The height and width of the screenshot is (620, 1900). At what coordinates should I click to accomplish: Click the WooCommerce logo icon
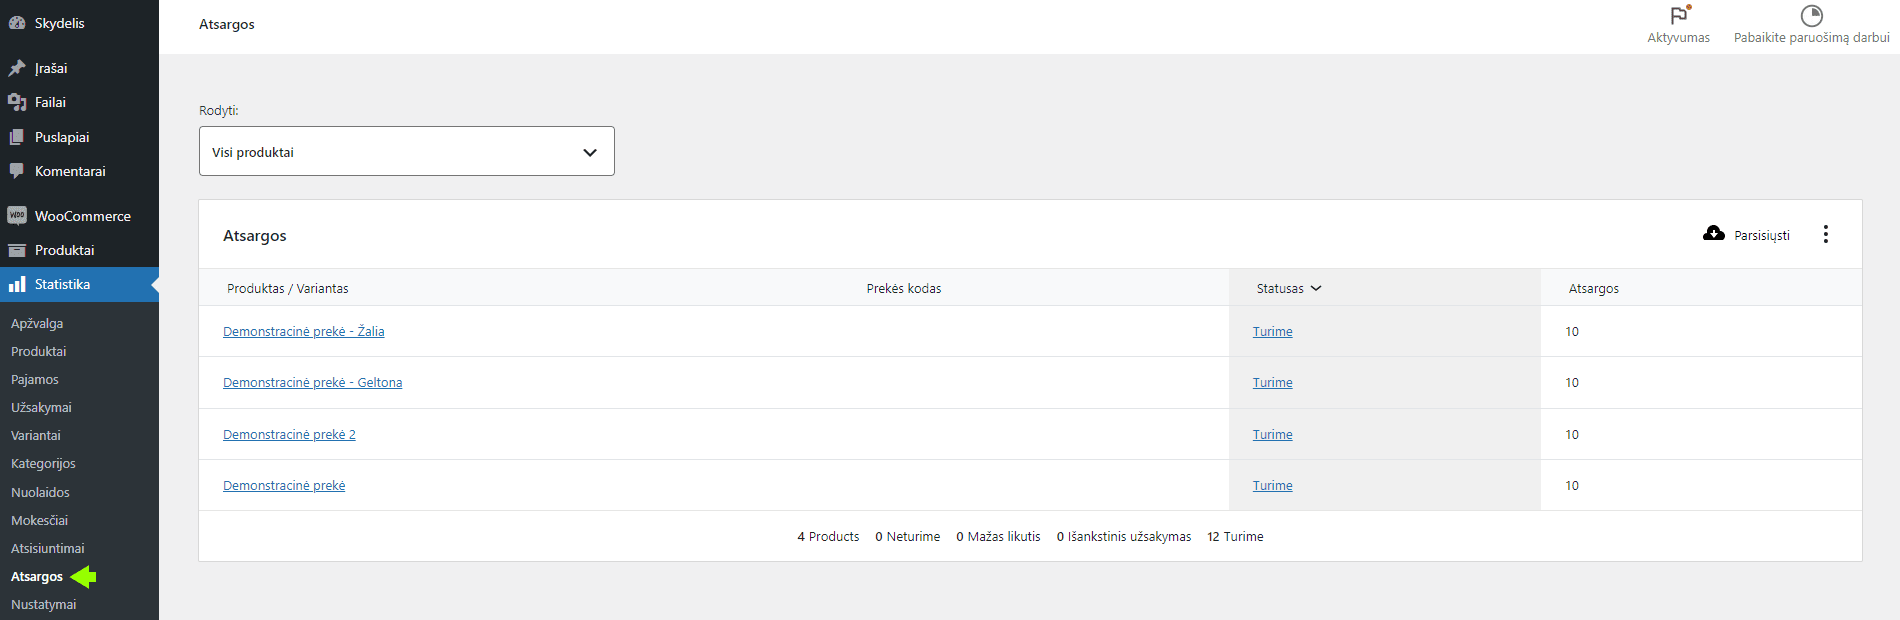pos(17,215)
